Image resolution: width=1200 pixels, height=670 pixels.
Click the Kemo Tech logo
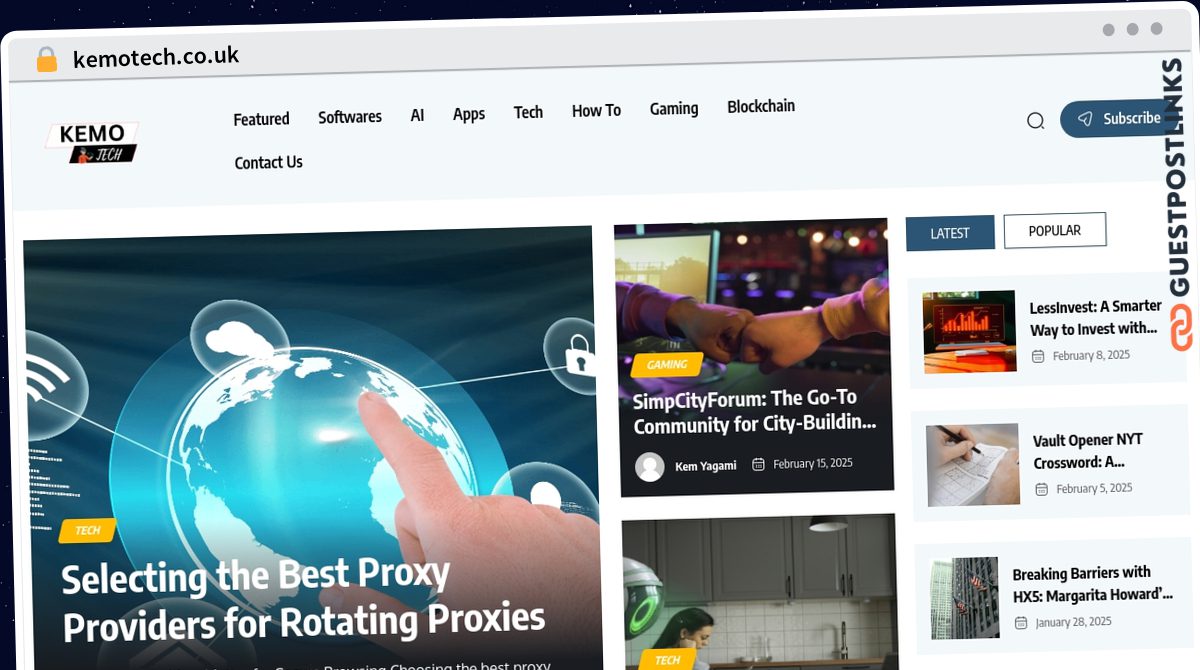coord(92,143)
